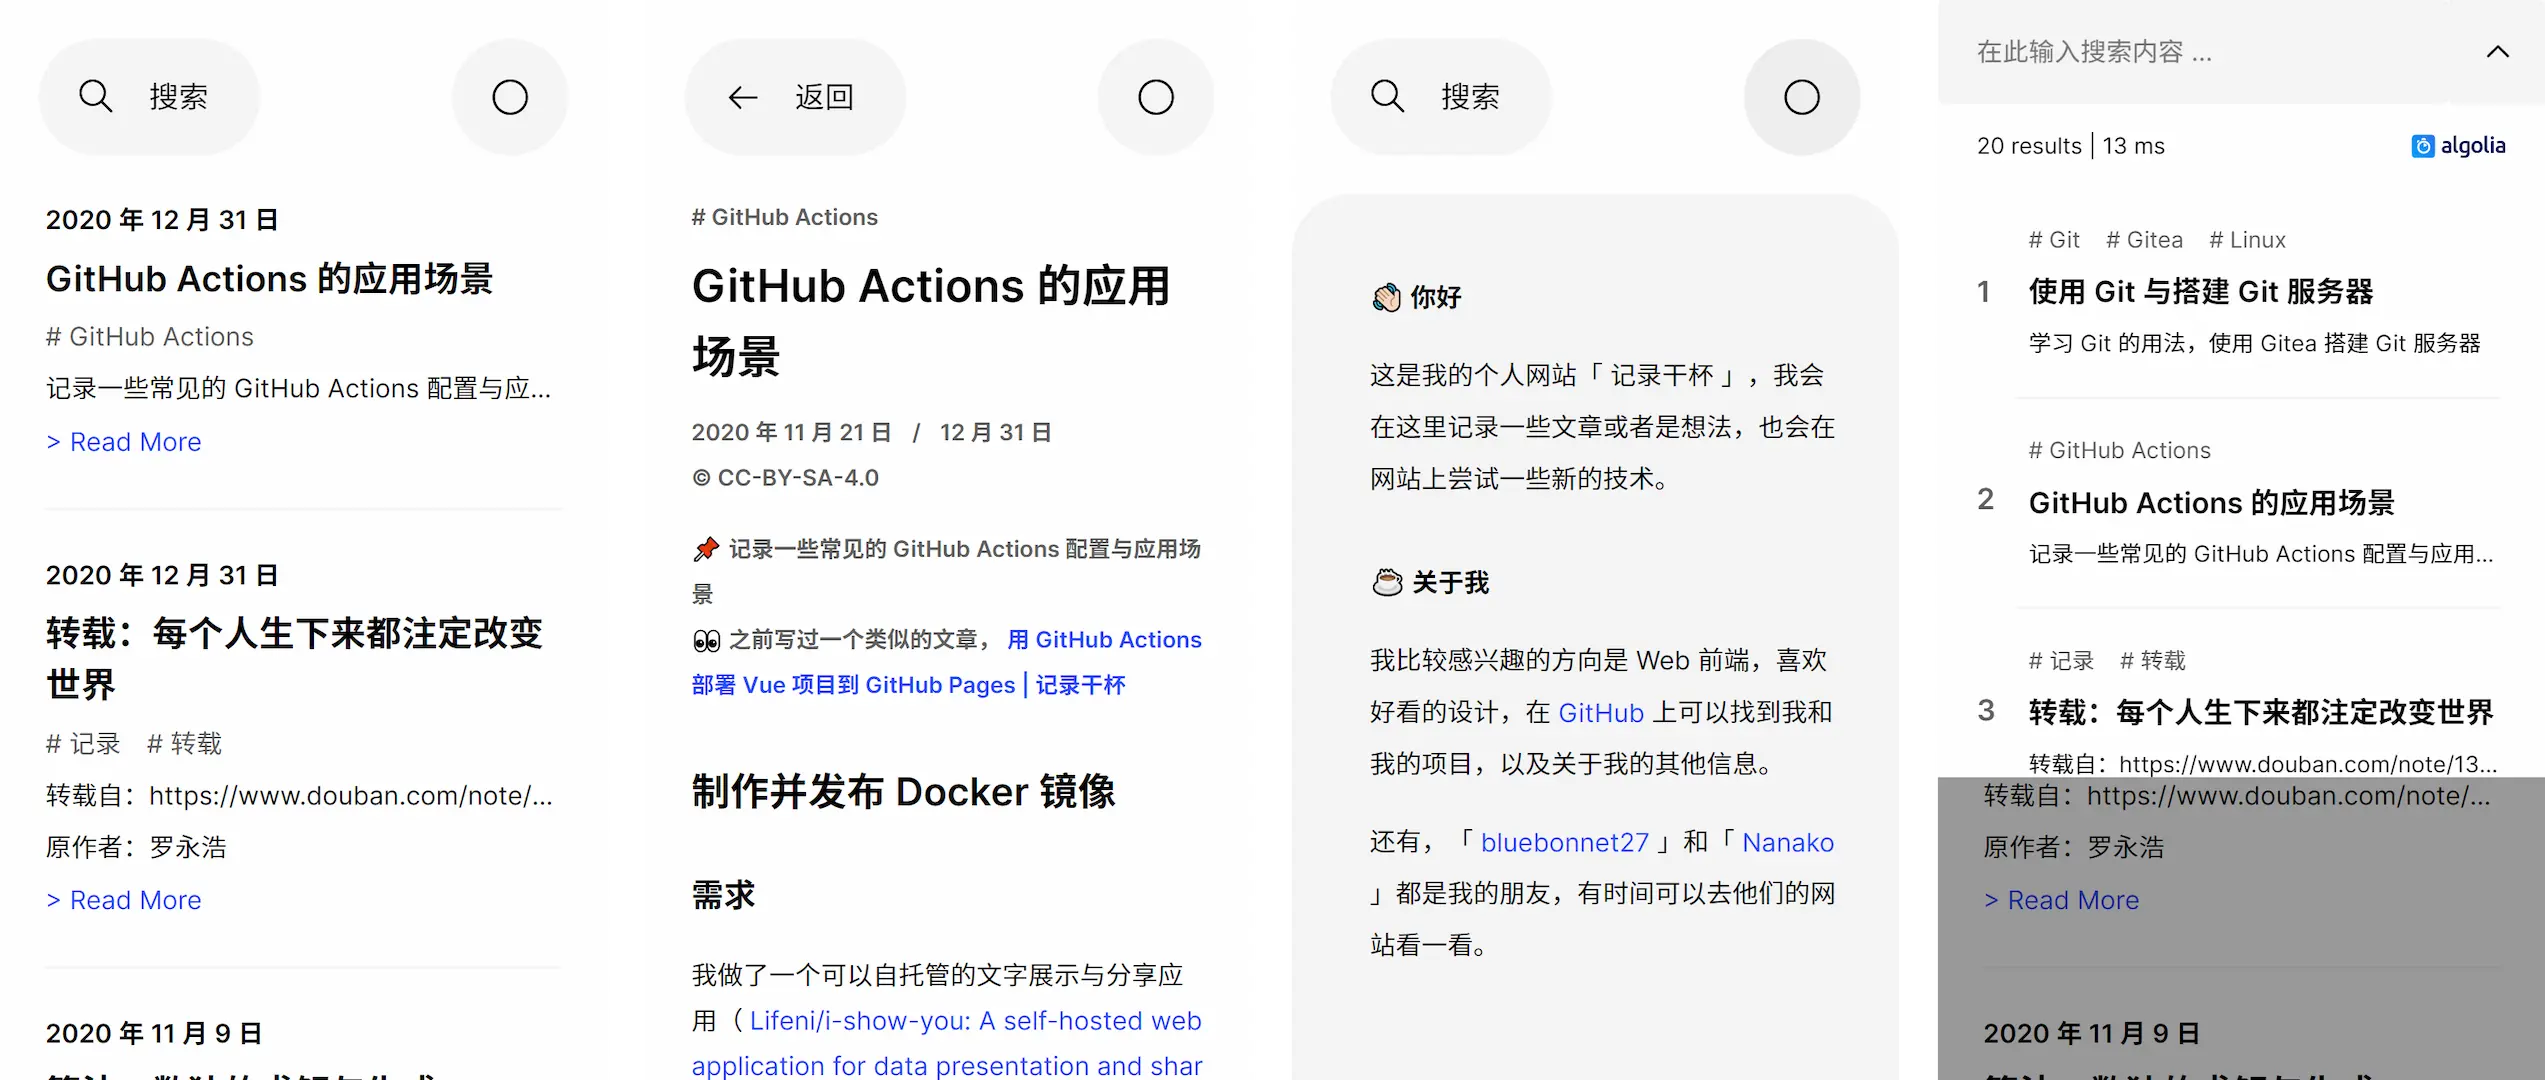Select the # GitHub Actions tag above the article title
Screen dimensions: 2545x1080
tap(785, 217)
